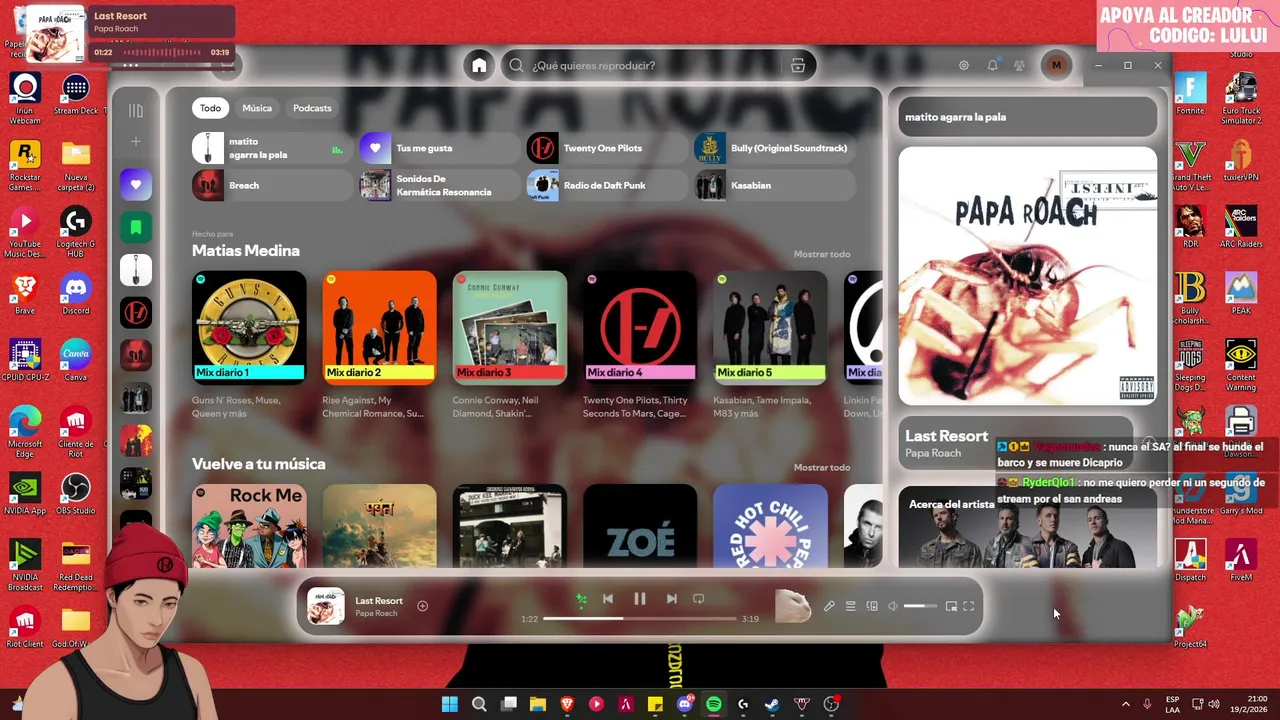This screenshot has width=1280, height=720.
Task: Open the play queue icon
Action: click(851, 606)
